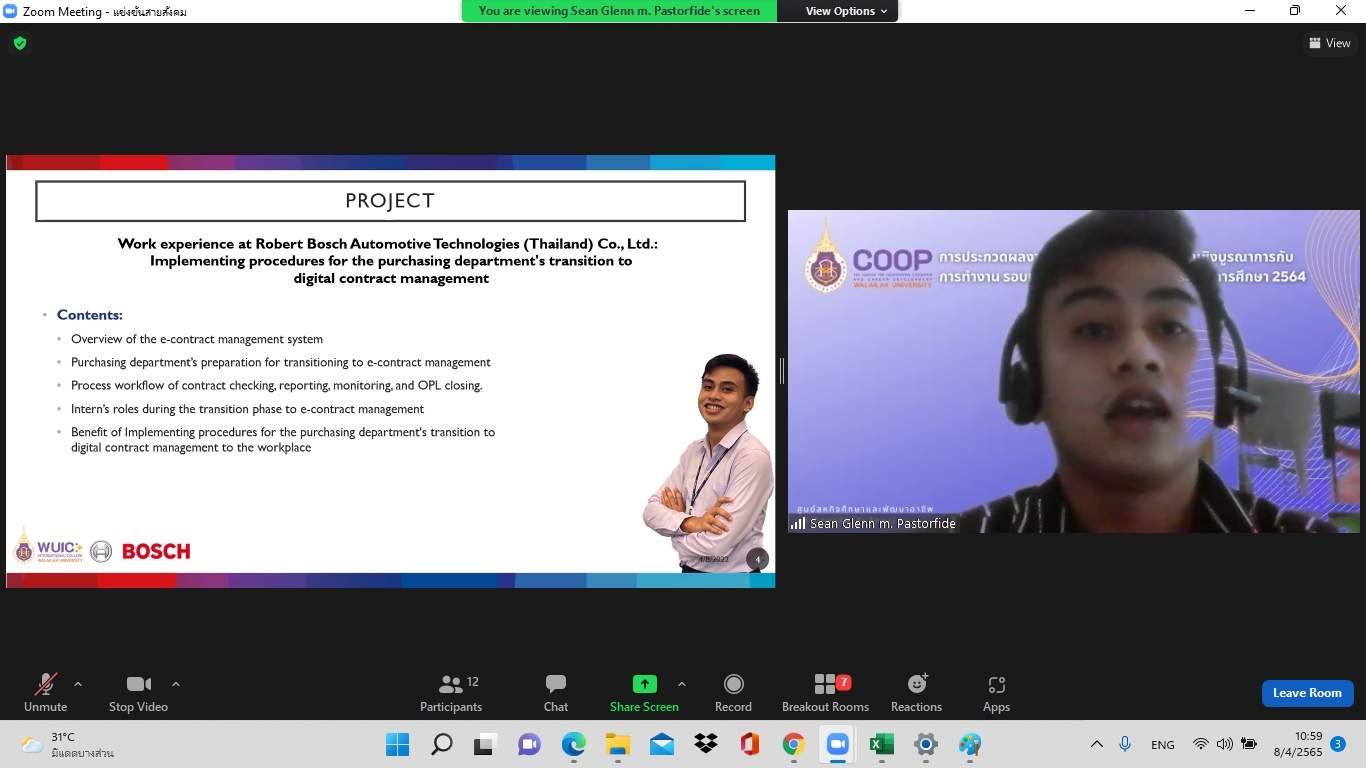
Task: Expand audio options arrow beside Unmute
Action: (78, 685)
